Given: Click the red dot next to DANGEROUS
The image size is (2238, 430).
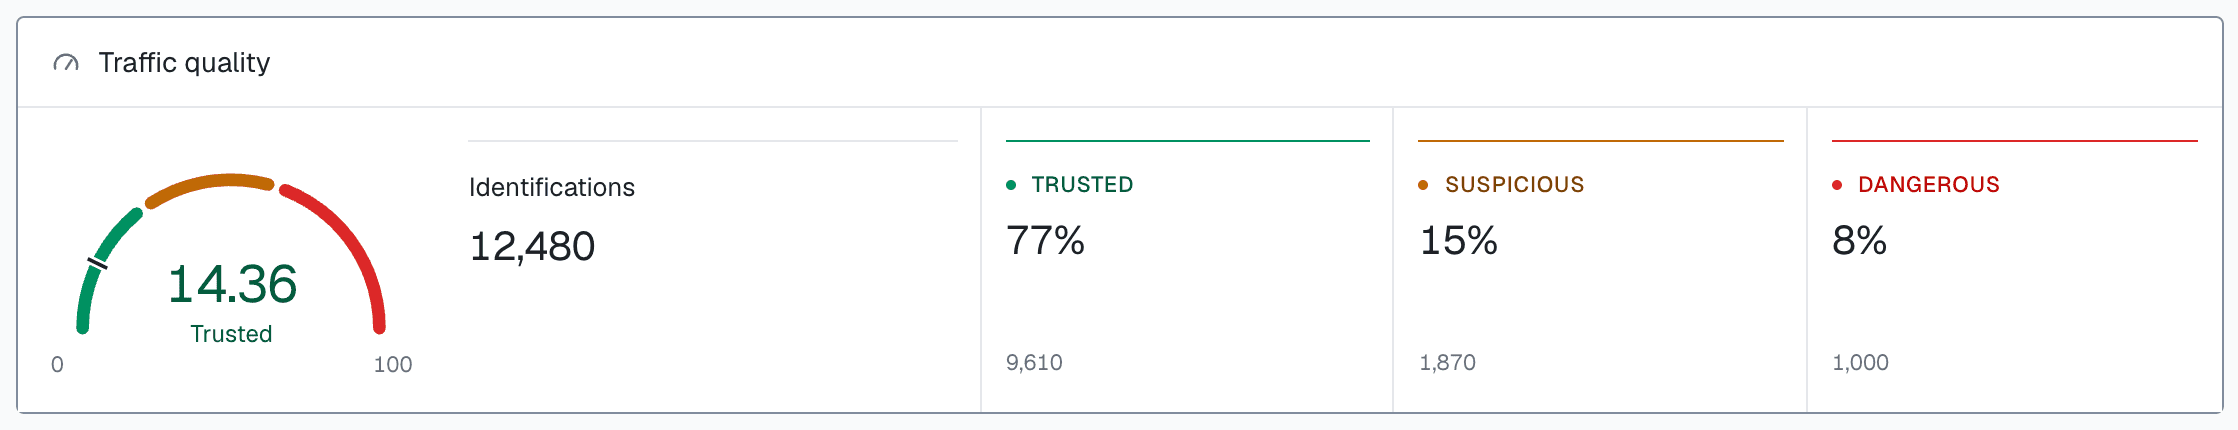Looking at the screenshot, I should [x=1837, y=185].
